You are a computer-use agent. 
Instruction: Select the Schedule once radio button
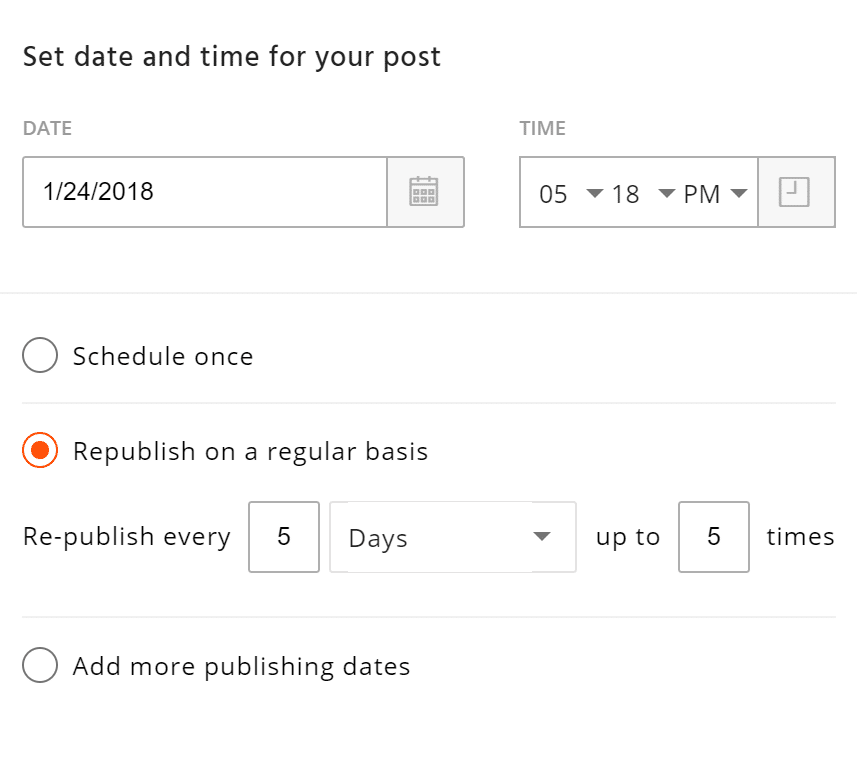coord(40,355)
